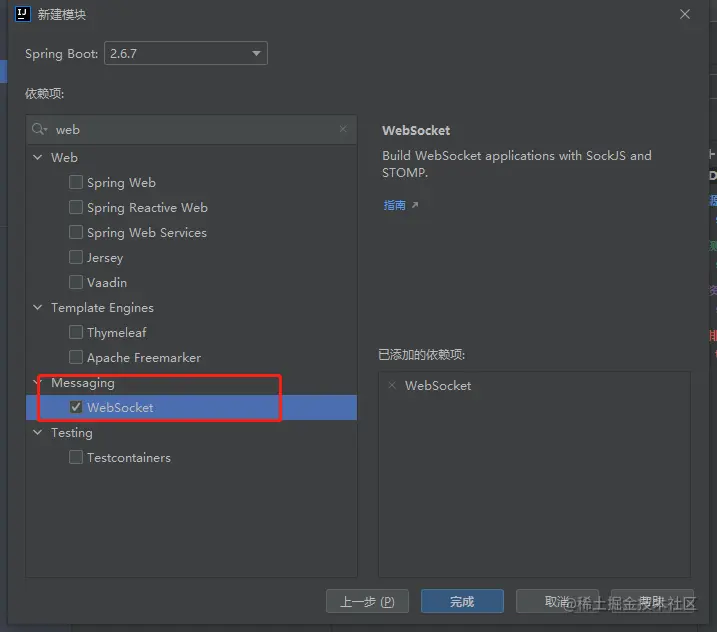This screenshot has width=717, height=632.
Task: Click the WebSocket description heading
Action: pyautogui.click(x=416, y=131)
